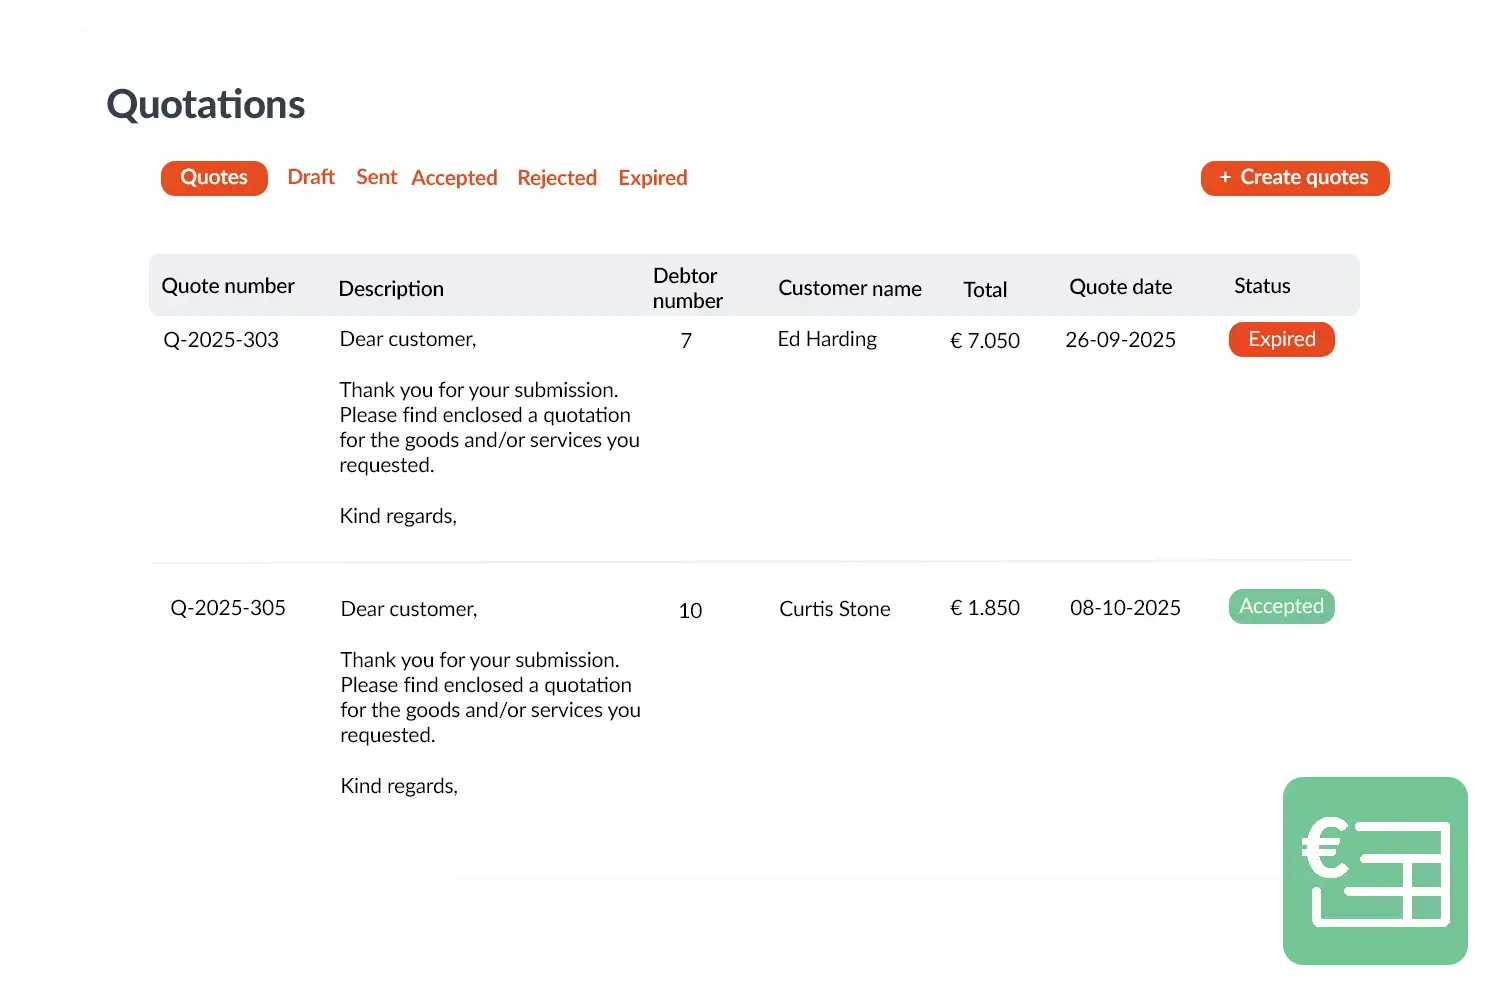1500x1000 pixels.
Task: Click the Description column header
Action: coord(391,289)
